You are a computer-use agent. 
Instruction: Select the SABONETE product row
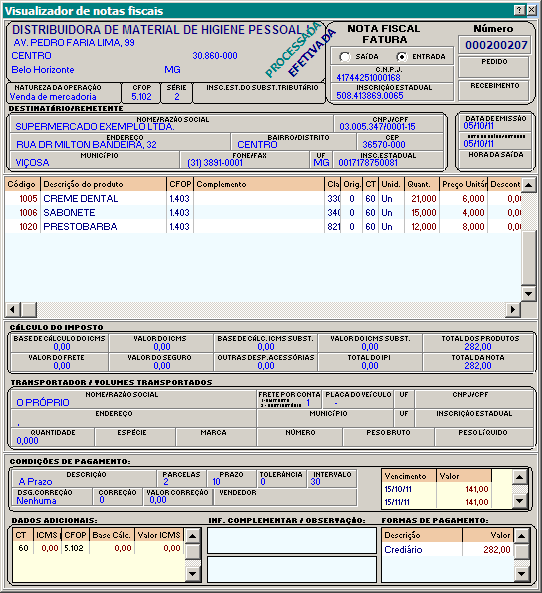tap(263, 213)
